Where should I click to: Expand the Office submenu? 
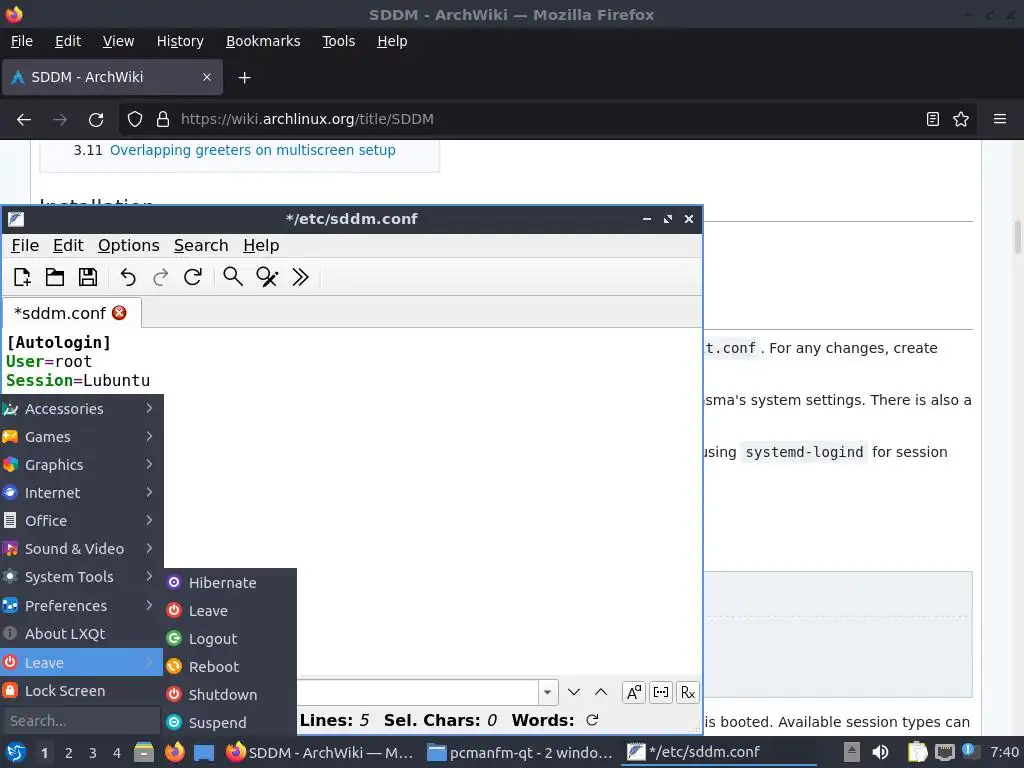click(82, 520)
